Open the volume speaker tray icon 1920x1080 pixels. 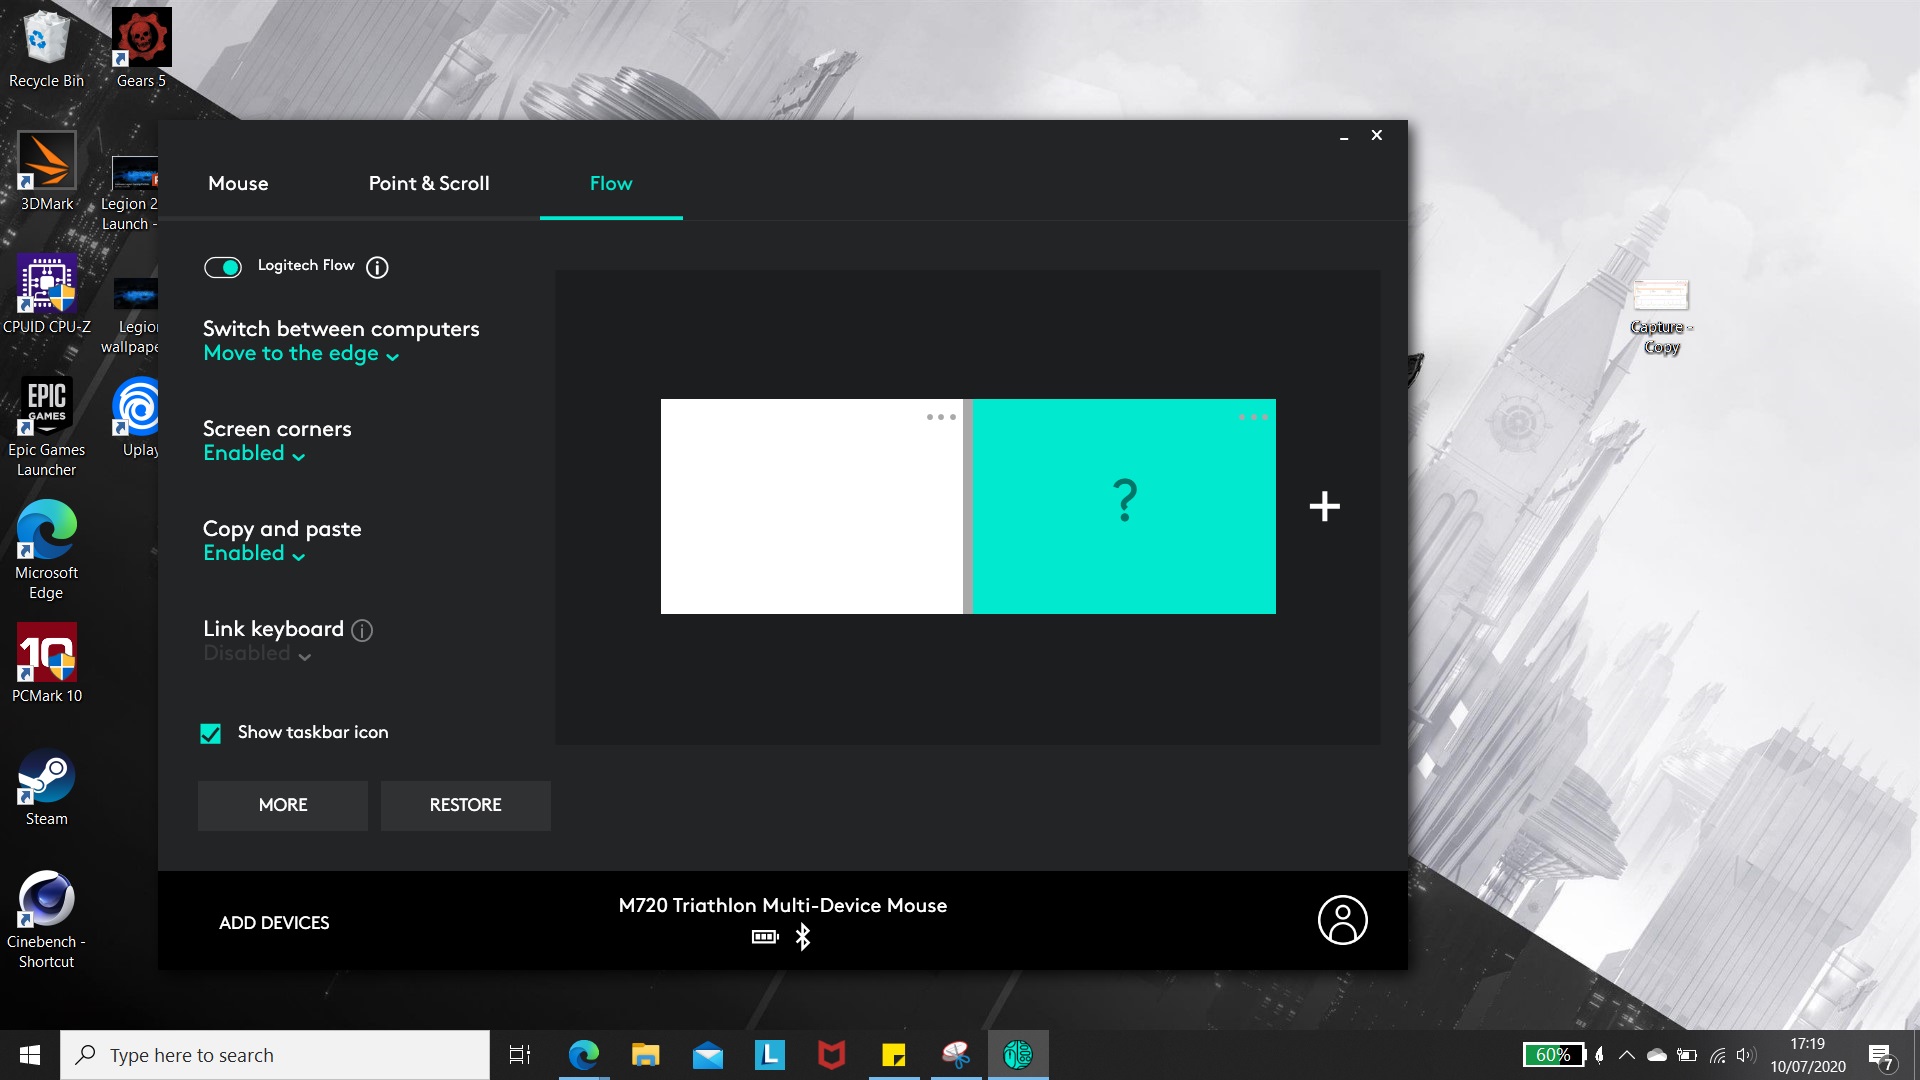pos(1746,1055)
